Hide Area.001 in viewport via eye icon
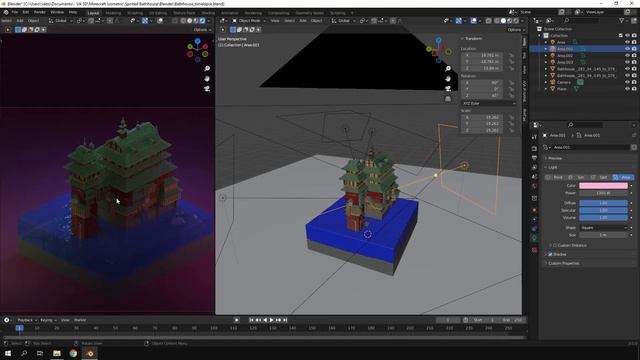This screenshot has height=360, width=640. (627, 49)
